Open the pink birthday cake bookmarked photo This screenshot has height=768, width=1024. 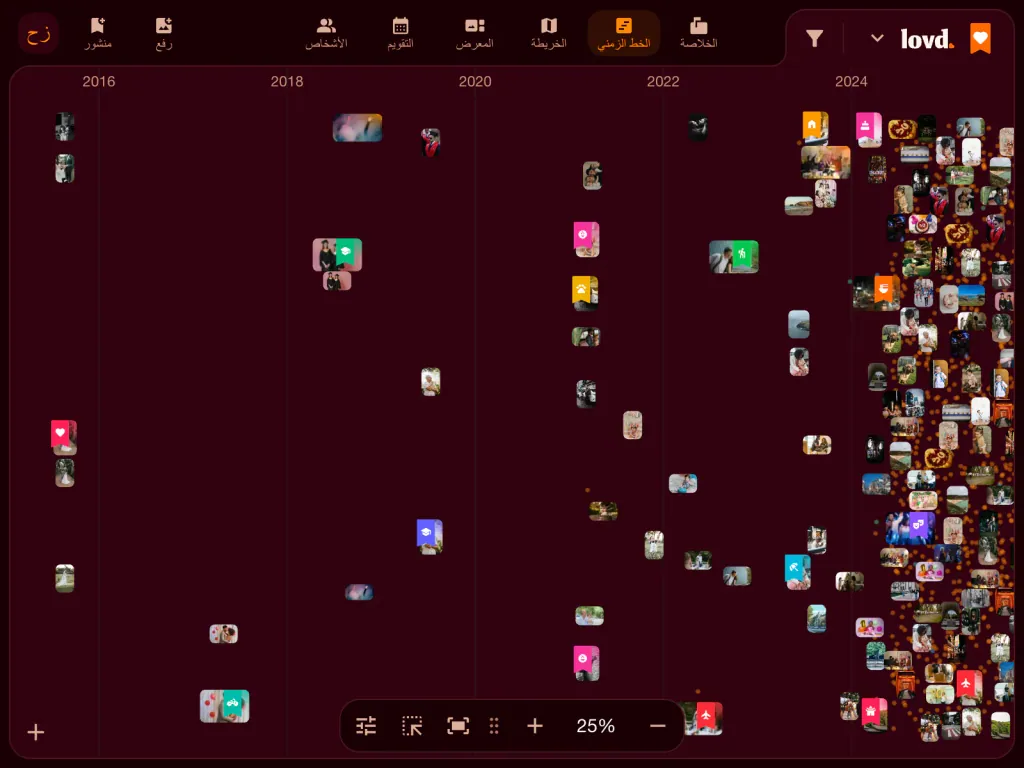pos(869,129)
